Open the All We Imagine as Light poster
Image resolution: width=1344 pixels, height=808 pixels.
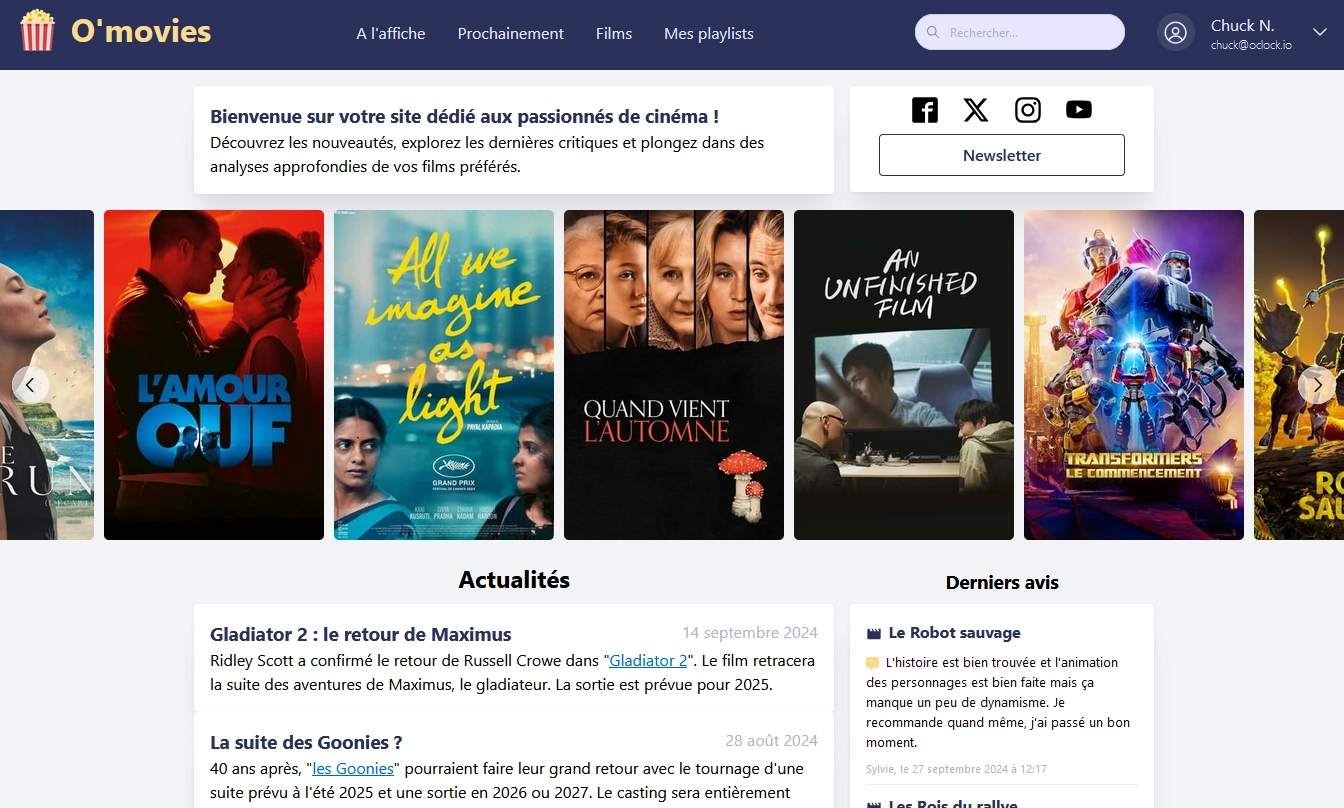click(x=444, y=375)
